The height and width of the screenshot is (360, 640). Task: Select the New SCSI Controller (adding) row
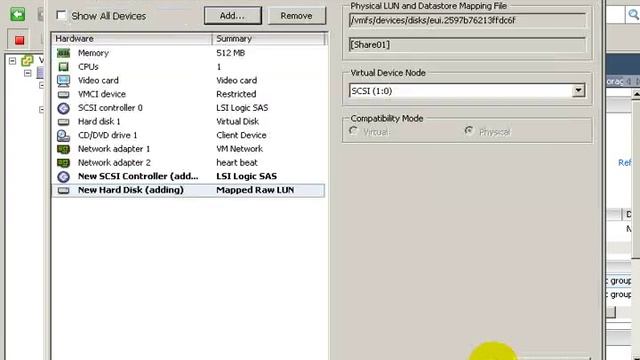[x=189, y=176]
